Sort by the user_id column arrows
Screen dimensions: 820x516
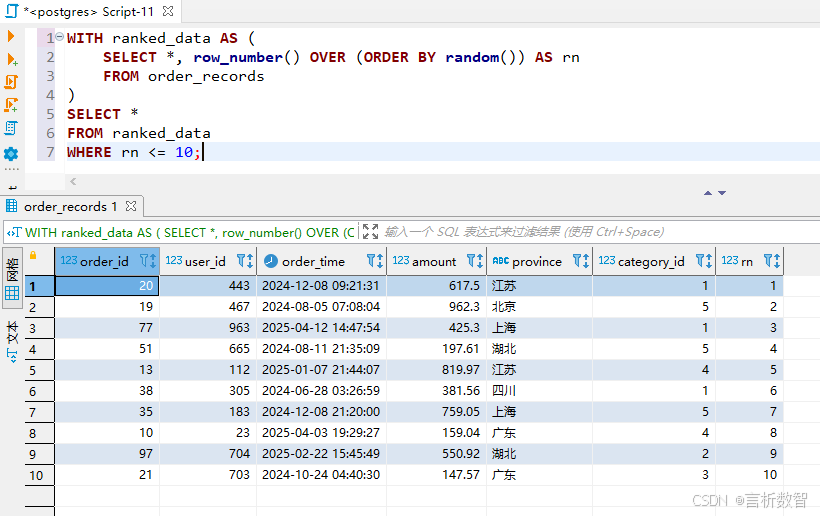250,260
